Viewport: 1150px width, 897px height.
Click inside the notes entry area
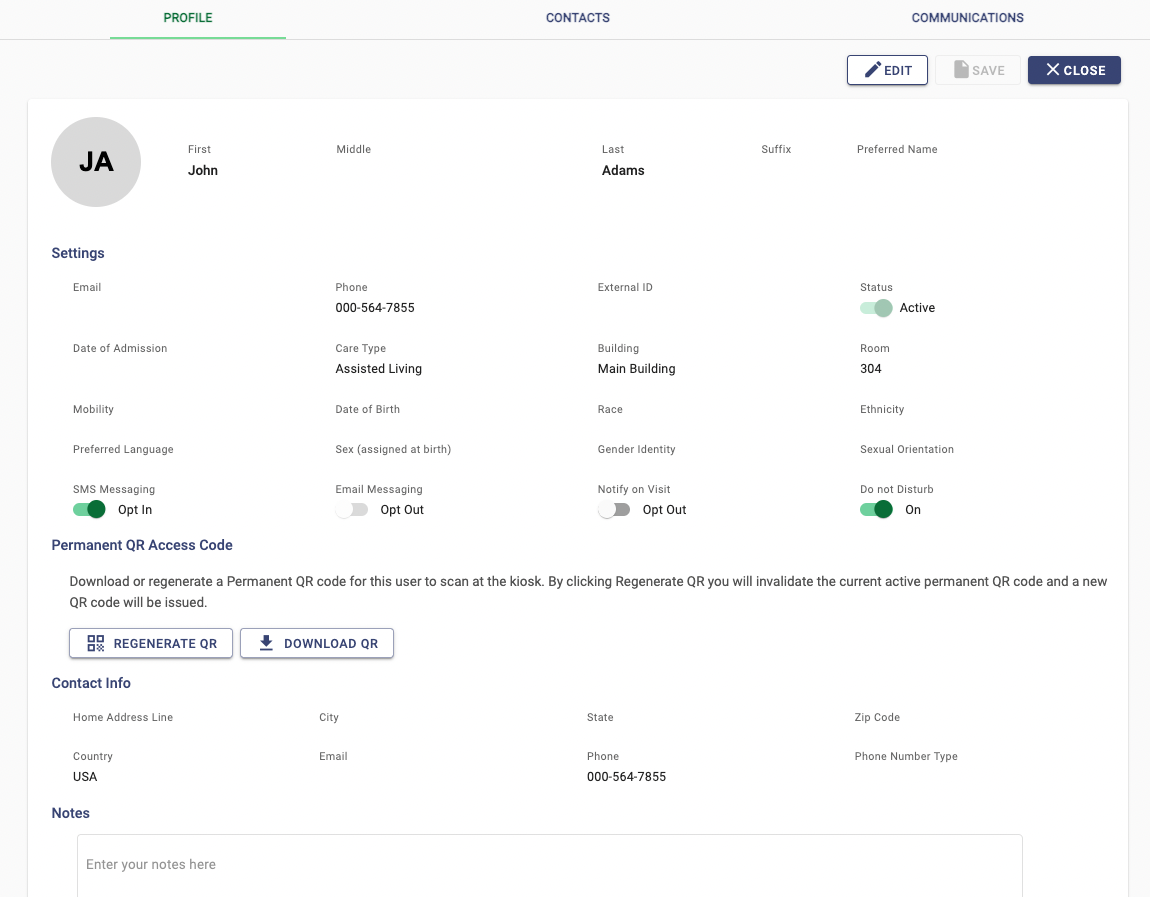click(548, 864)
